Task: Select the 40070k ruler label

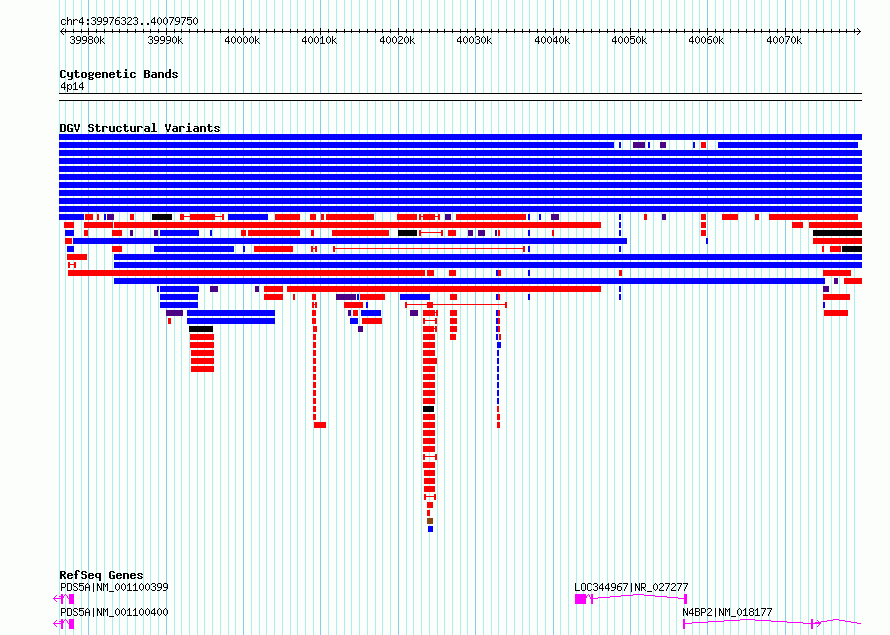Action: tap(784, 41)
